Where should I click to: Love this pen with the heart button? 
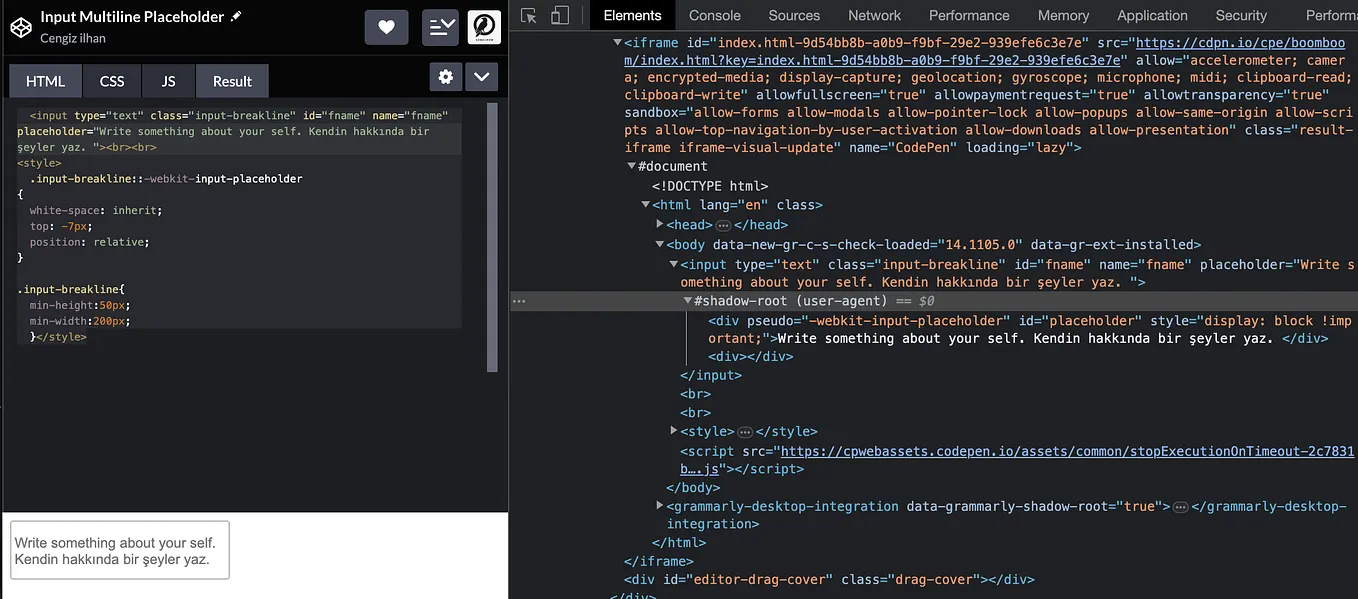386,27
